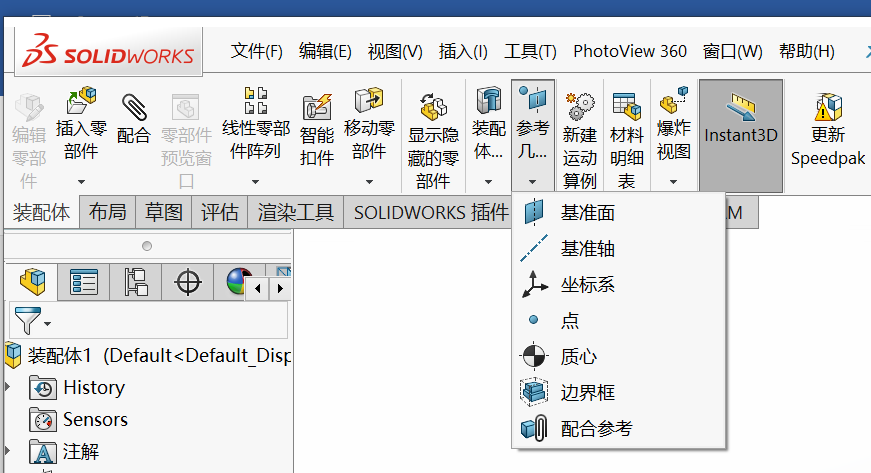Click the panel splitter circle handle
Viewport: 871px width, 473px height.
[147, 246]
